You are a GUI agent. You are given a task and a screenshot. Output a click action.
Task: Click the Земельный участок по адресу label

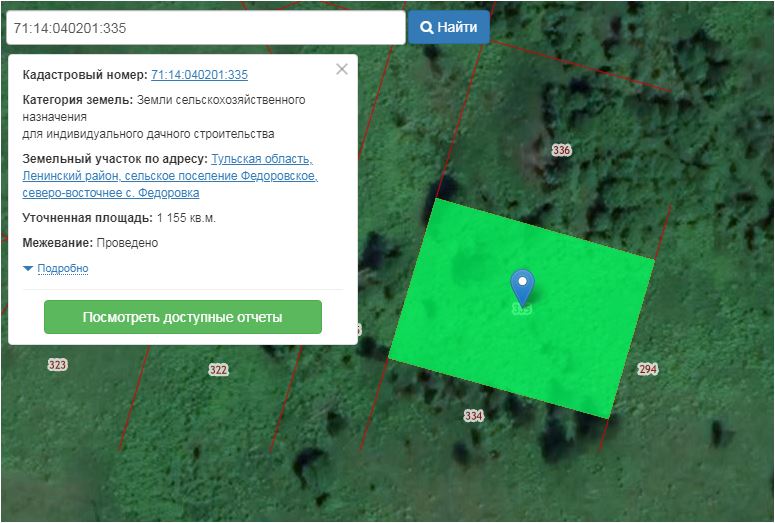(114, 159)
